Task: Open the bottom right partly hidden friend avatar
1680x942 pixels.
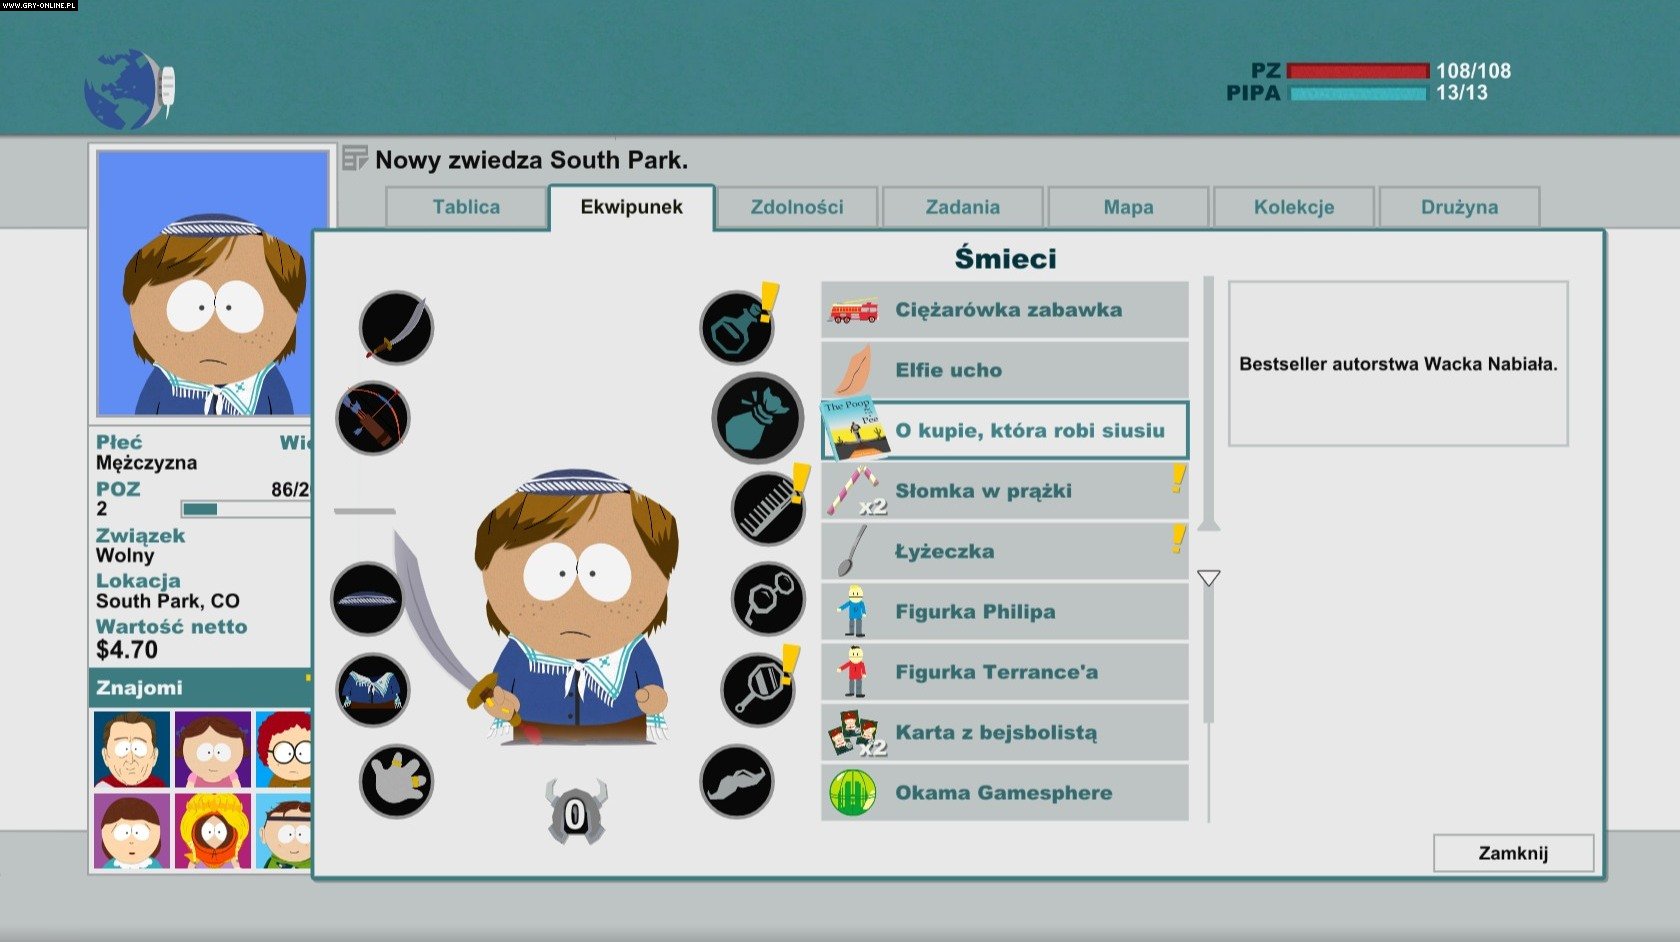Action: (283, 831)
